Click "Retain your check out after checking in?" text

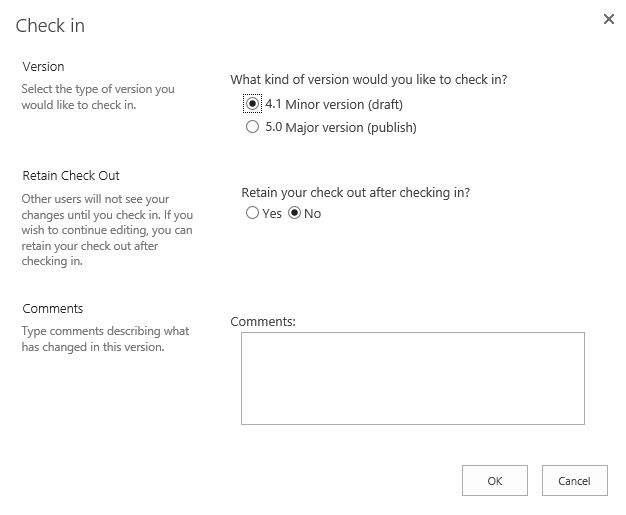(x=356, y=192)
